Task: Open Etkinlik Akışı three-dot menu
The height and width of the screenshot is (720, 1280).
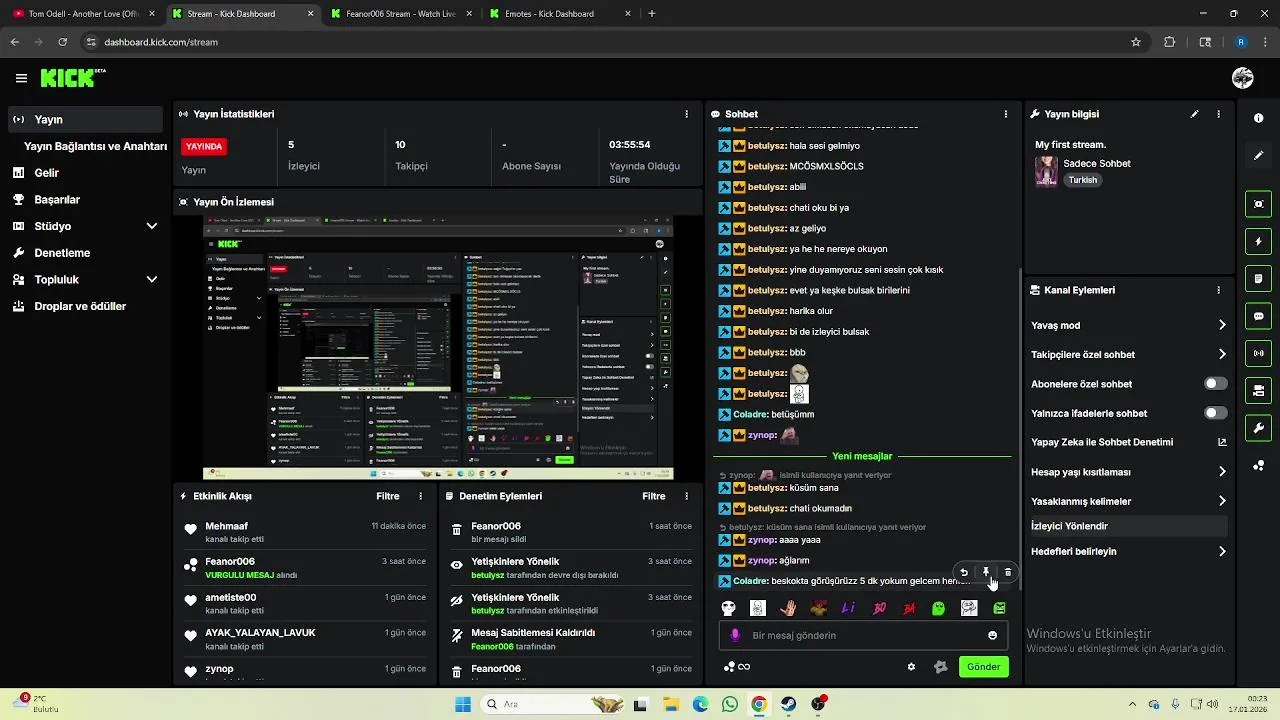Action: coord(420,496)
